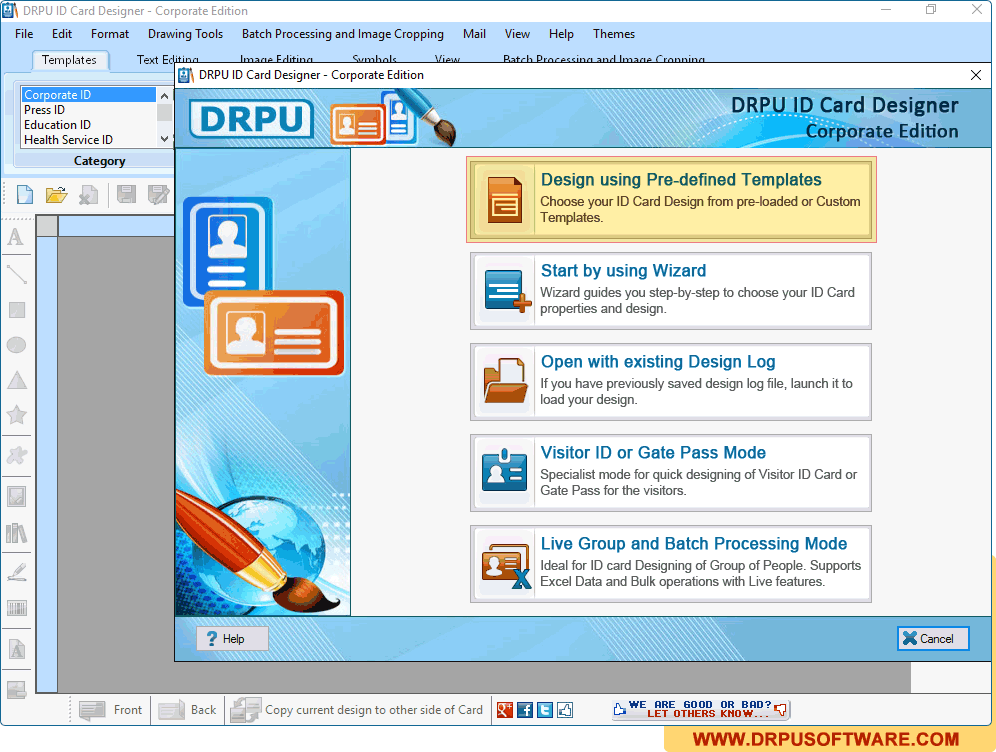Screen dimensions: 996x752
Task: Select the Triangle shape tool
Action: pyautogui.click(x=17, y=380)
